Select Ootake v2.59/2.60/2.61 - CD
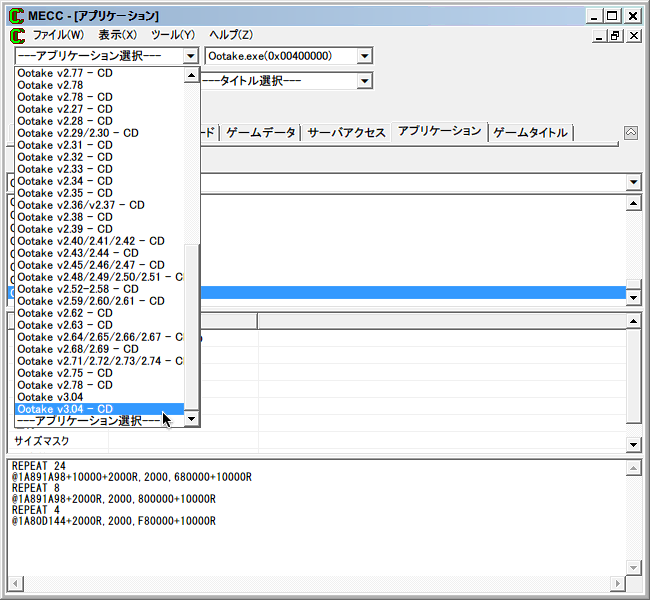This screenshot has height=600, width=650. point(99,301)
